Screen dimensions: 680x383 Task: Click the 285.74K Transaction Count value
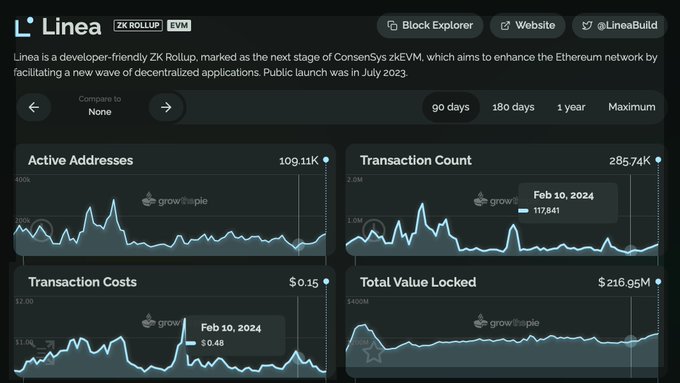coord(630,161)
